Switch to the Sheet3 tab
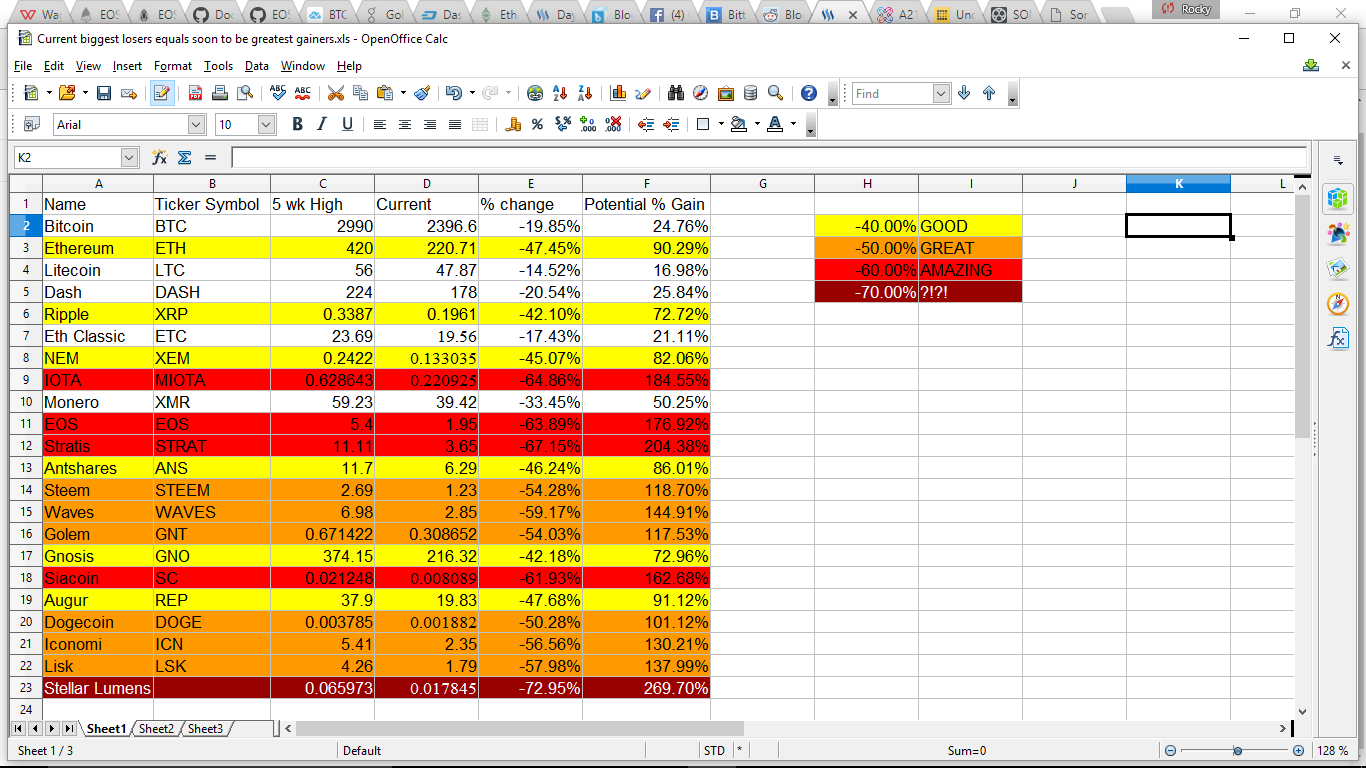 205,729
